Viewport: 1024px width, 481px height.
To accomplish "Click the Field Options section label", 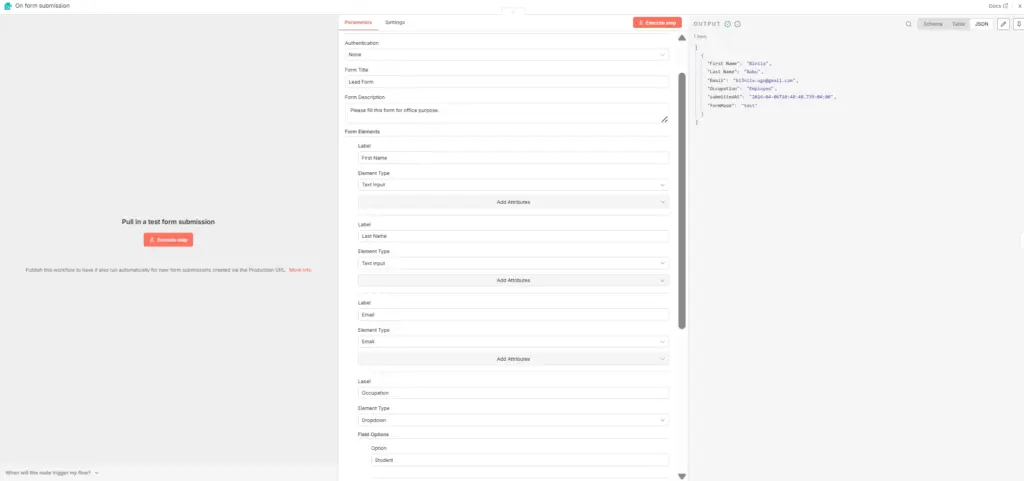I will point(374,434).
